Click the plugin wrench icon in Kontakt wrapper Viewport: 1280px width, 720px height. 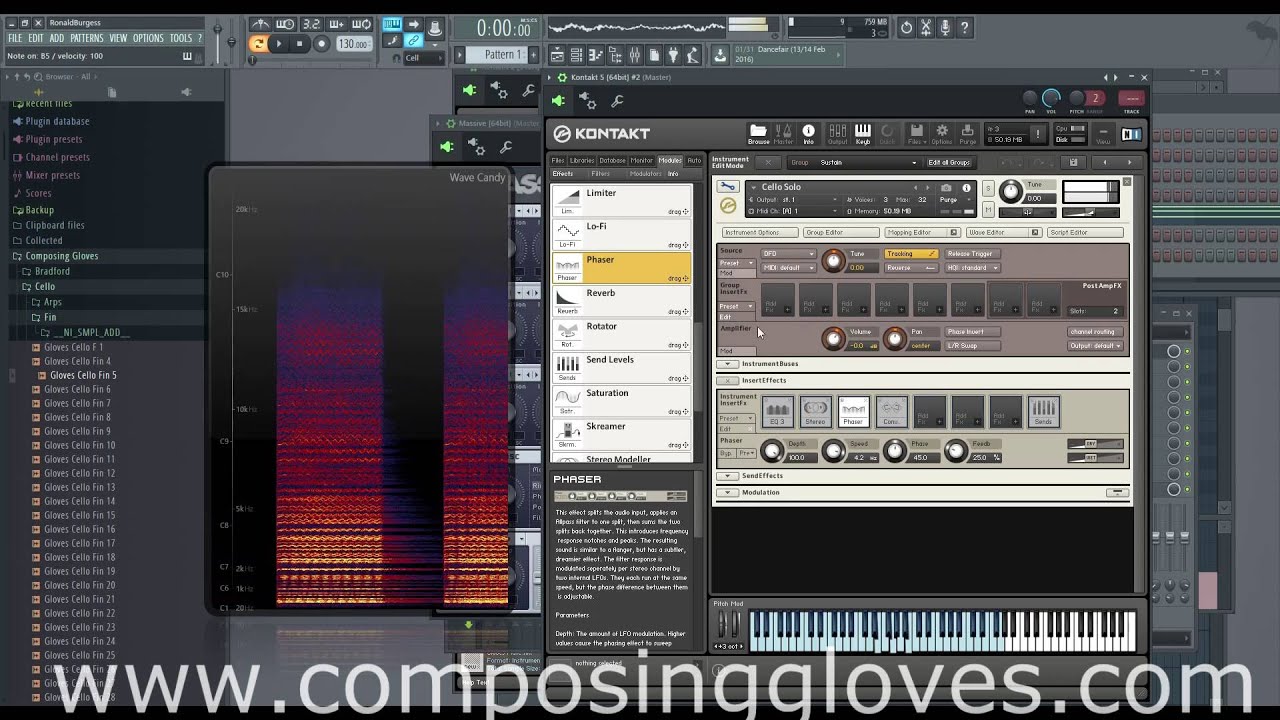coord(617,101)
